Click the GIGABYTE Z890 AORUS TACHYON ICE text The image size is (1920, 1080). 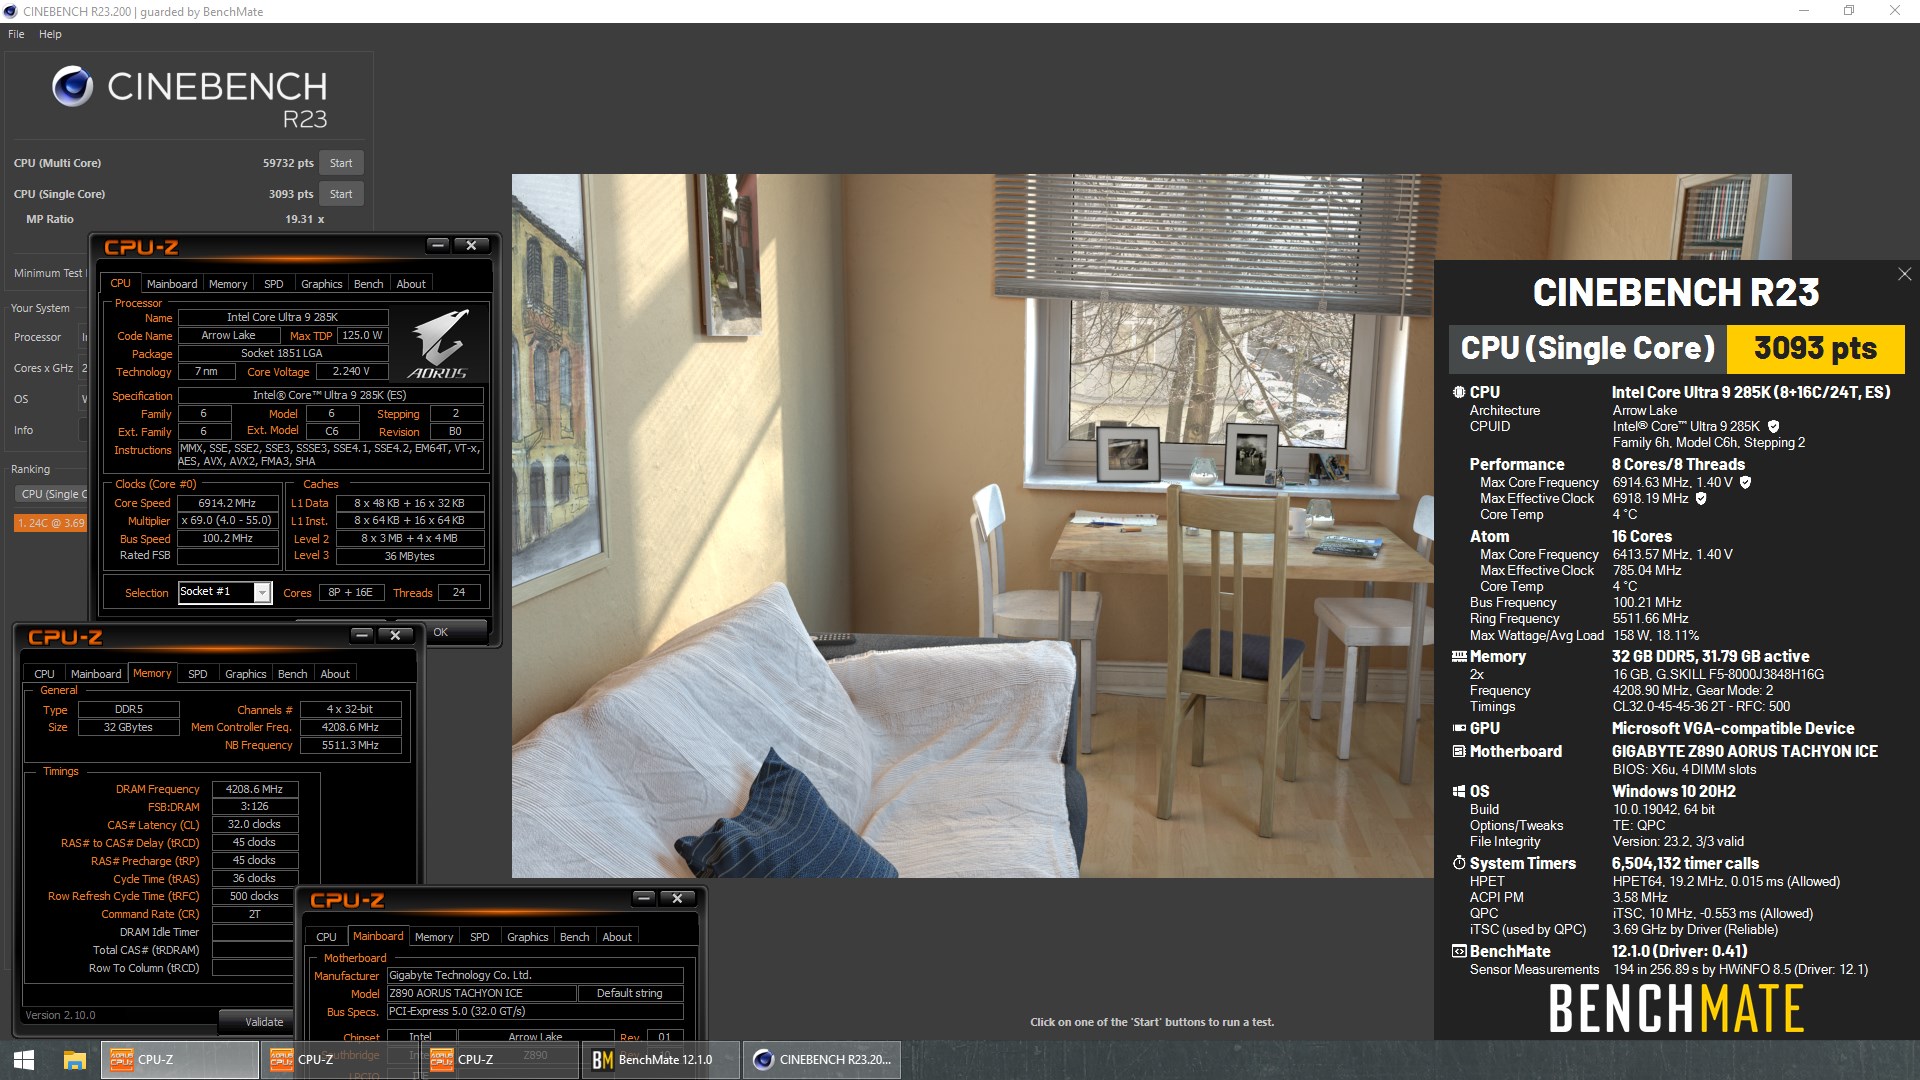tap(1744, 751)
